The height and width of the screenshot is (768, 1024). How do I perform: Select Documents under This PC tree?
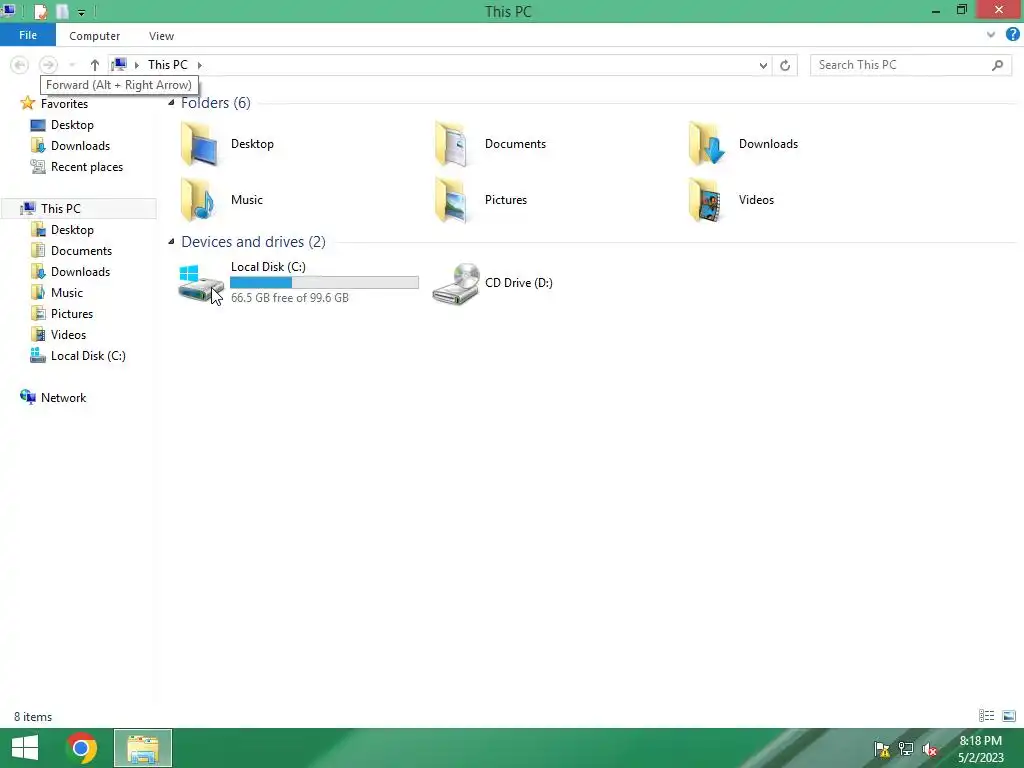(81, 251)
